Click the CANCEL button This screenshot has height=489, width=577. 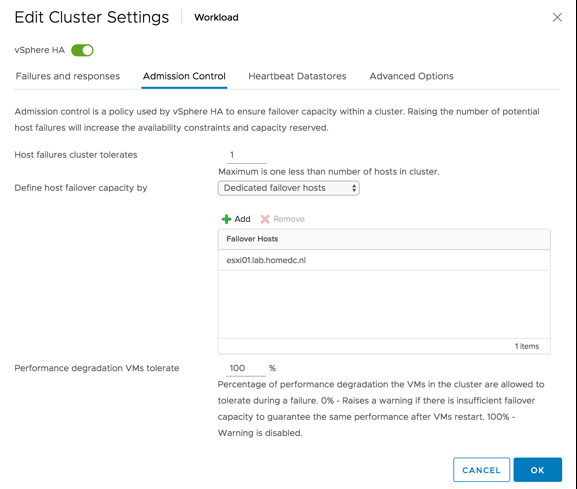(x=481, y=470)
